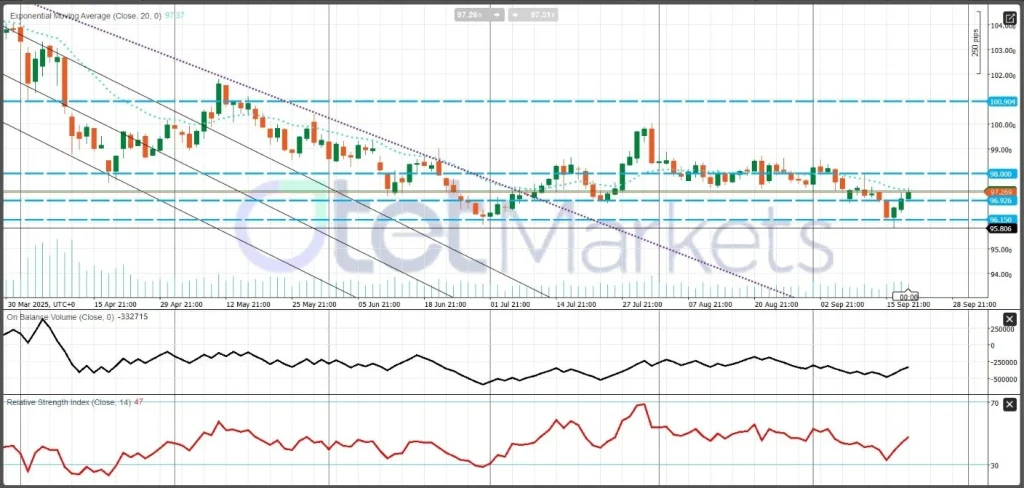Click the 28 Sep 21:00 time axis label
The width and height of the screenshot is (1024, 488).
973,303
